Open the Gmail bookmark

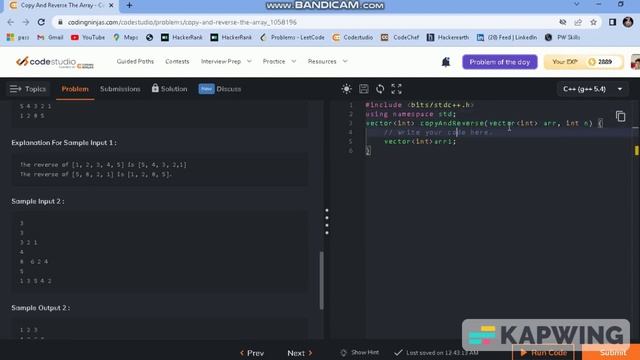coord(50,37)
